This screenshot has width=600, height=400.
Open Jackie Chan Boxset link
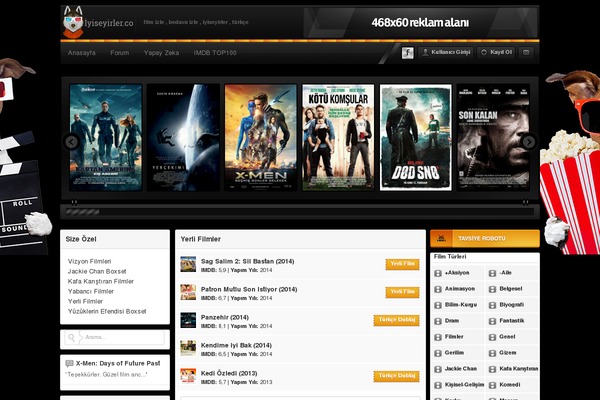point(97,271)
